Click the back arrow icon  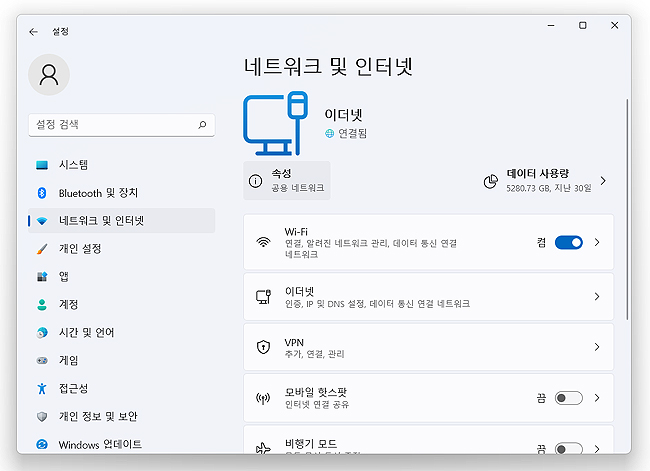click(x=34, y=32)
